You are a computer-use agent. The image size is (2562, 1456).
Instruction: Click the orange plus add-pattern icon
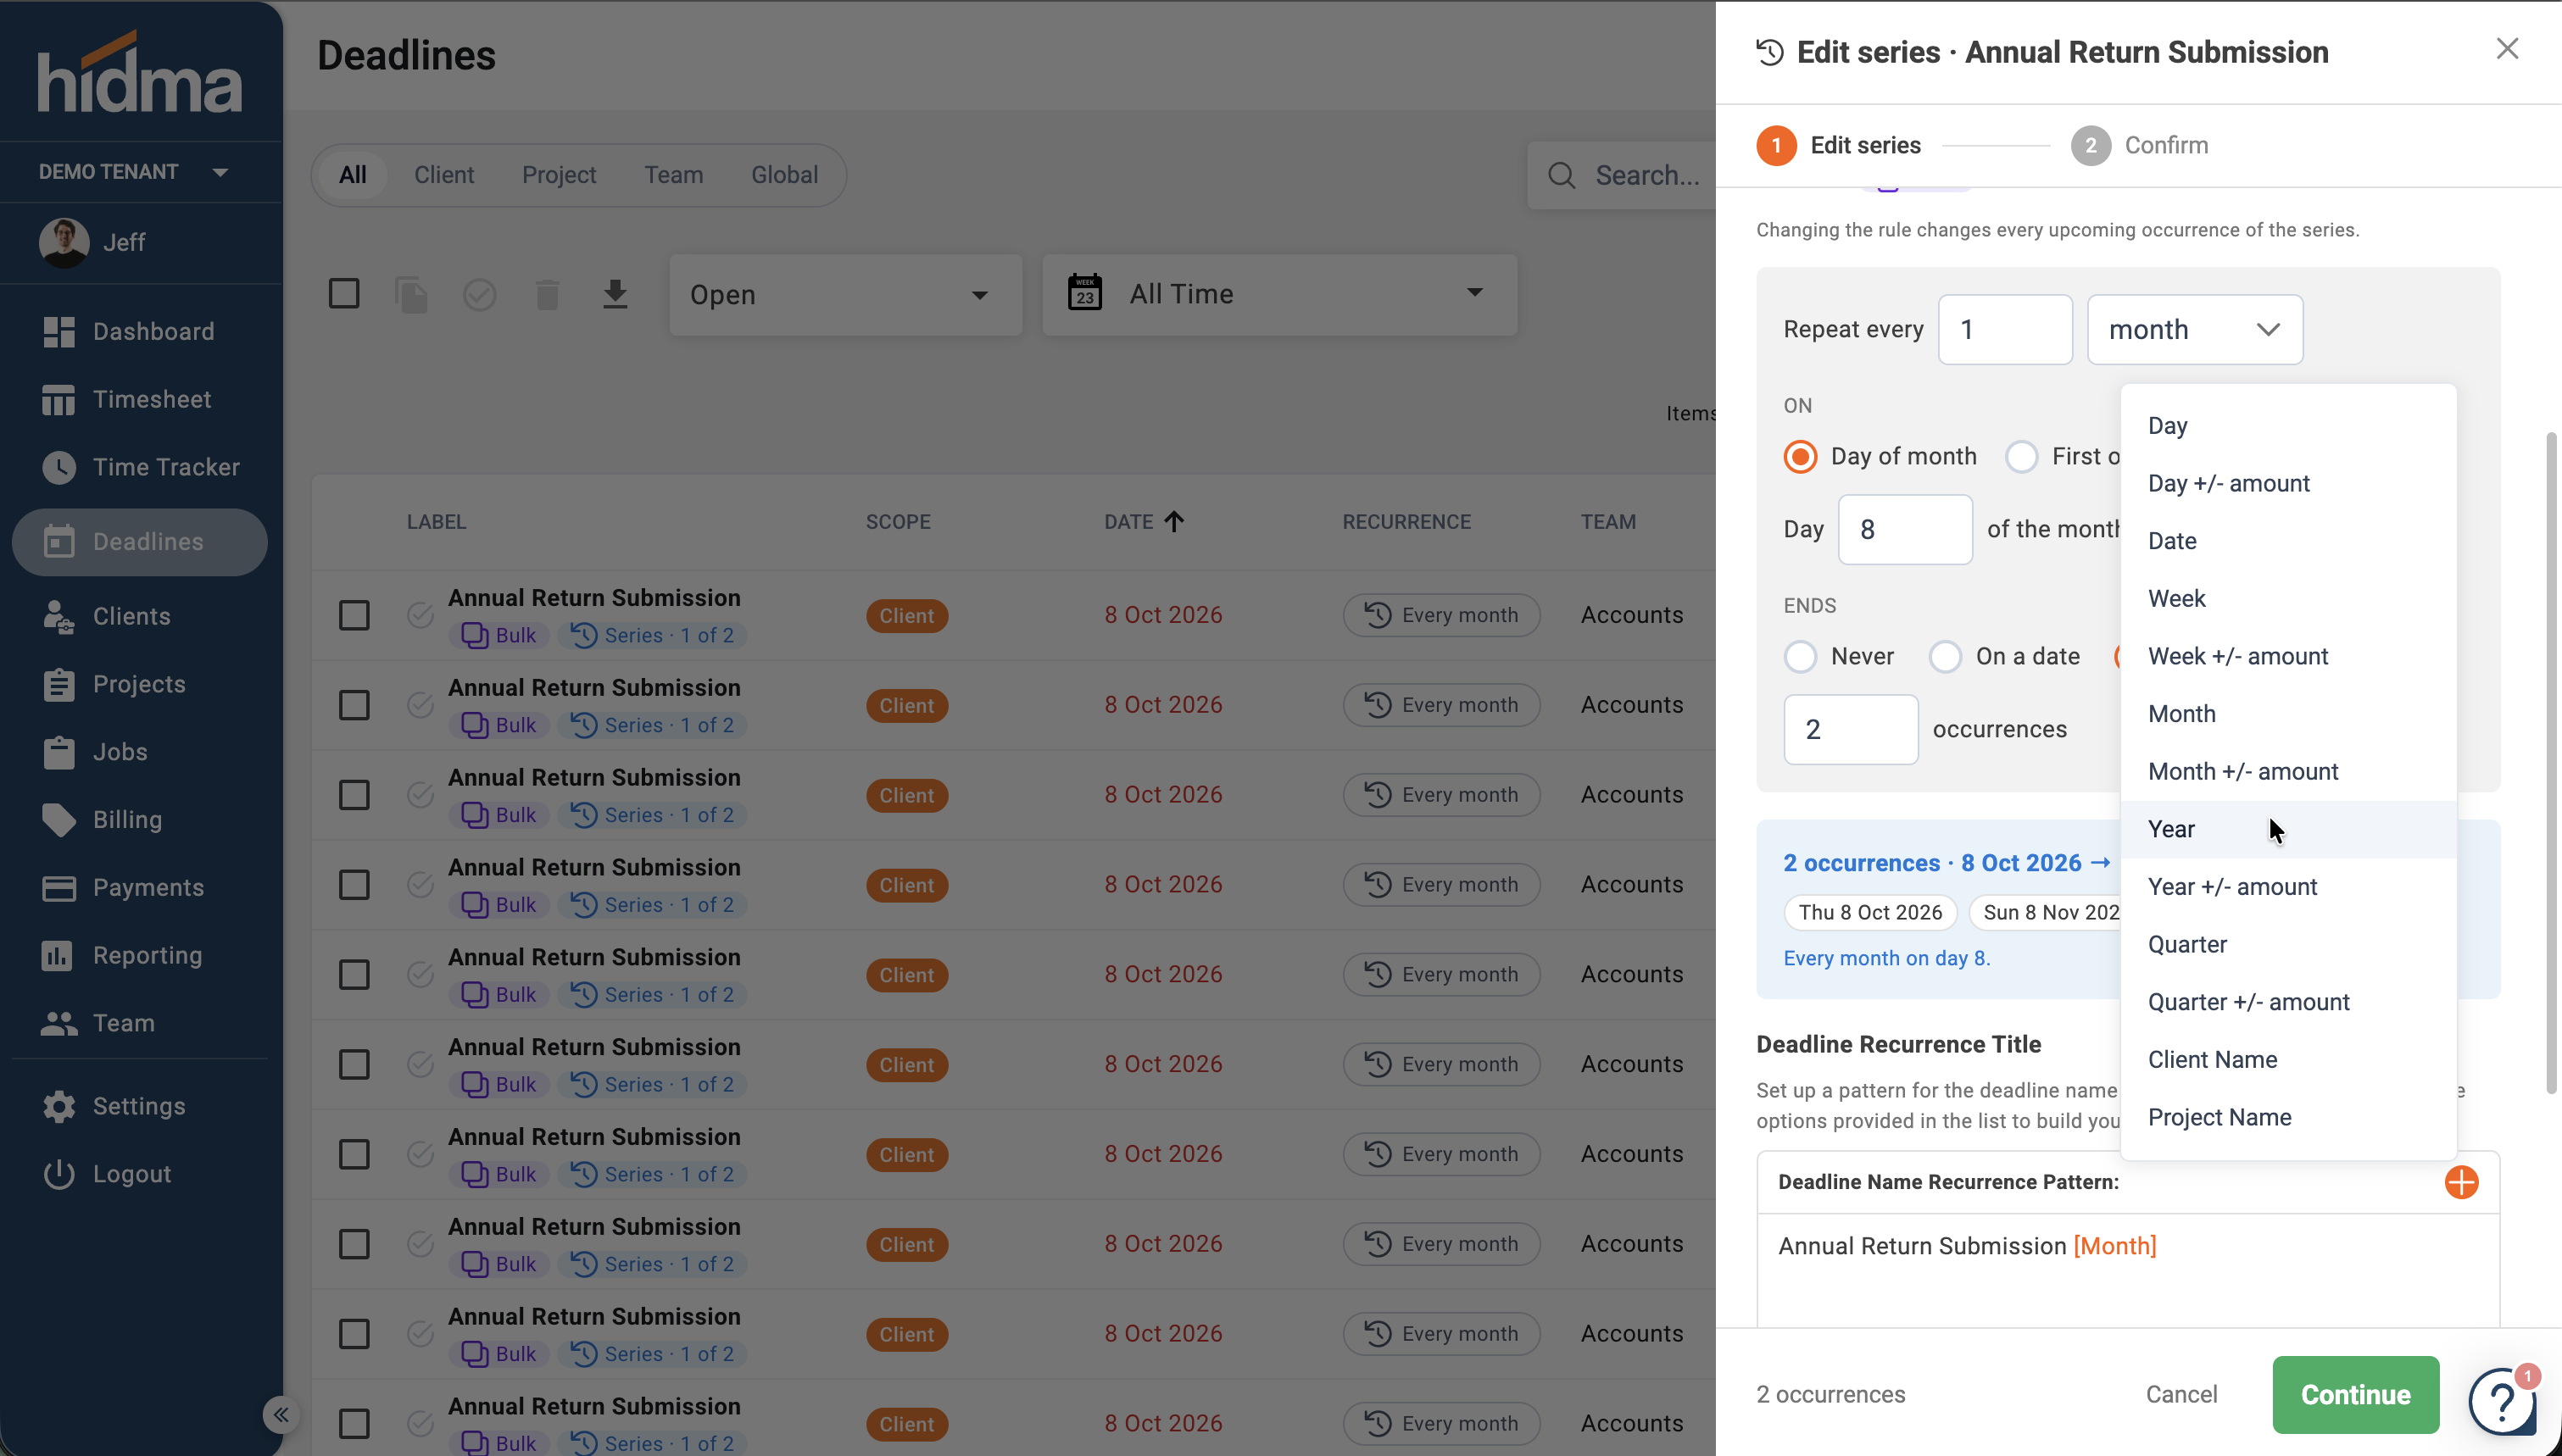tap(2461, 1182)
